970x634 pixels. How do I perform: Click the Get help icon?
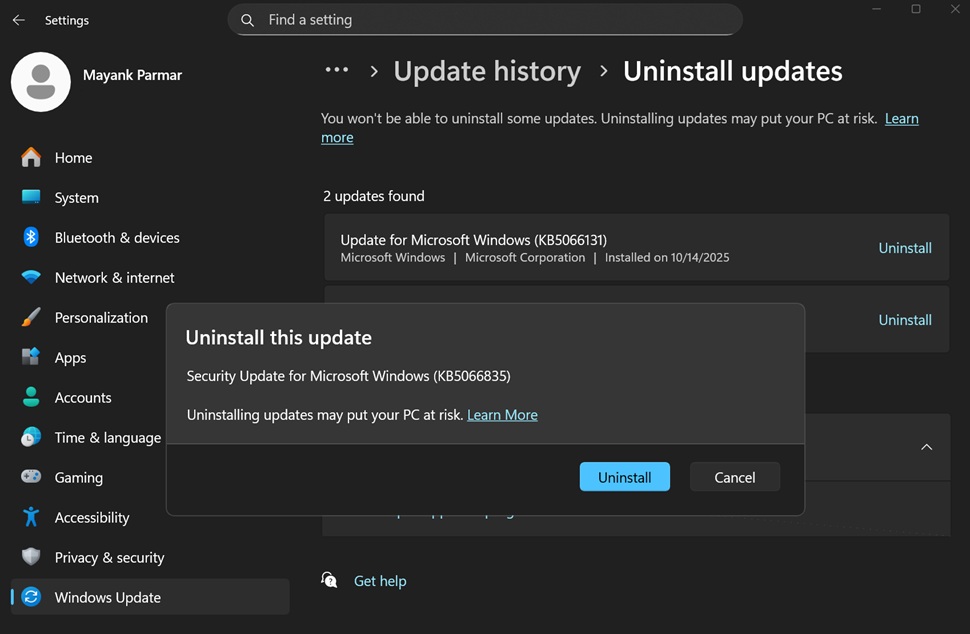point(329,580)
